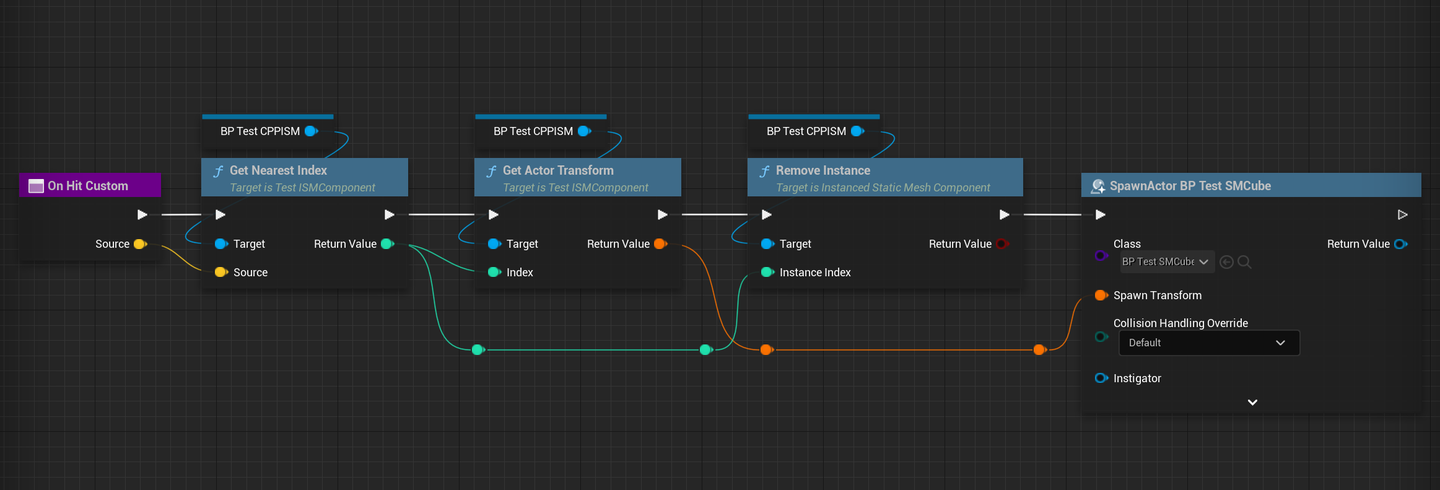Select the green reroute node below Get Nearest Index
Screen dimensions: 1440x490
point(477,350)
